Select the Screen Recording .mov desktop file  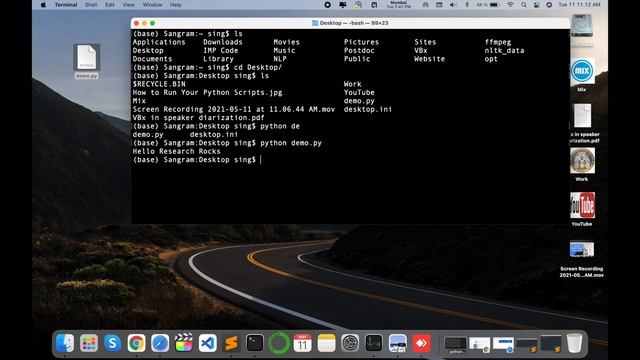(582, 259)
